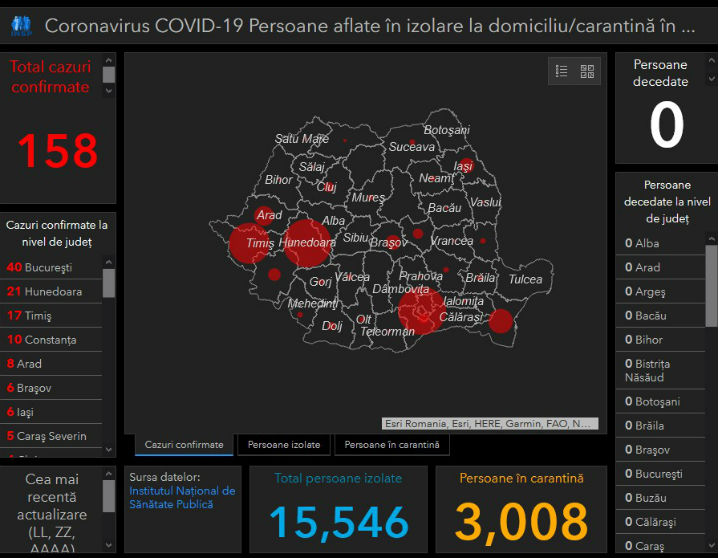Click the red Constanța circle marker
This screenshot has height=558, width=718.
coord(500,321)
